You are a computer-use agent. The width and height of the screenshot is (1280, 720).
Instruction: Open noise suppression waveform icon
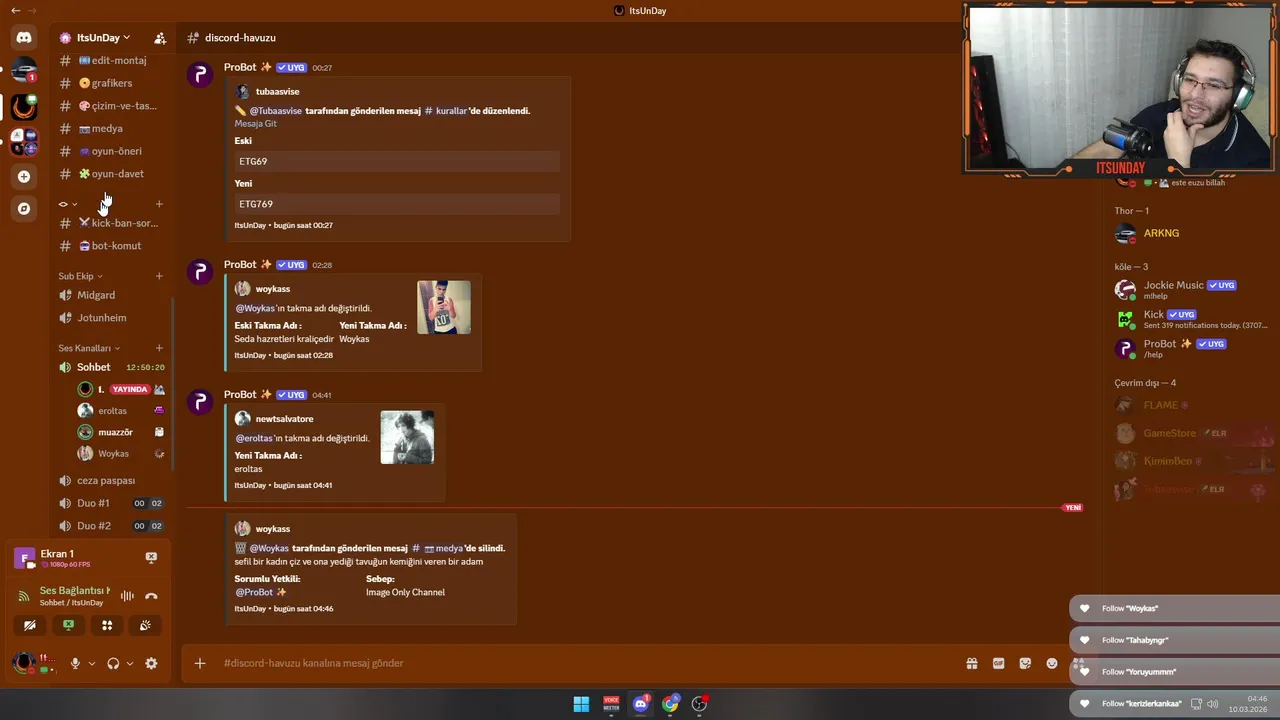[127, 596]
